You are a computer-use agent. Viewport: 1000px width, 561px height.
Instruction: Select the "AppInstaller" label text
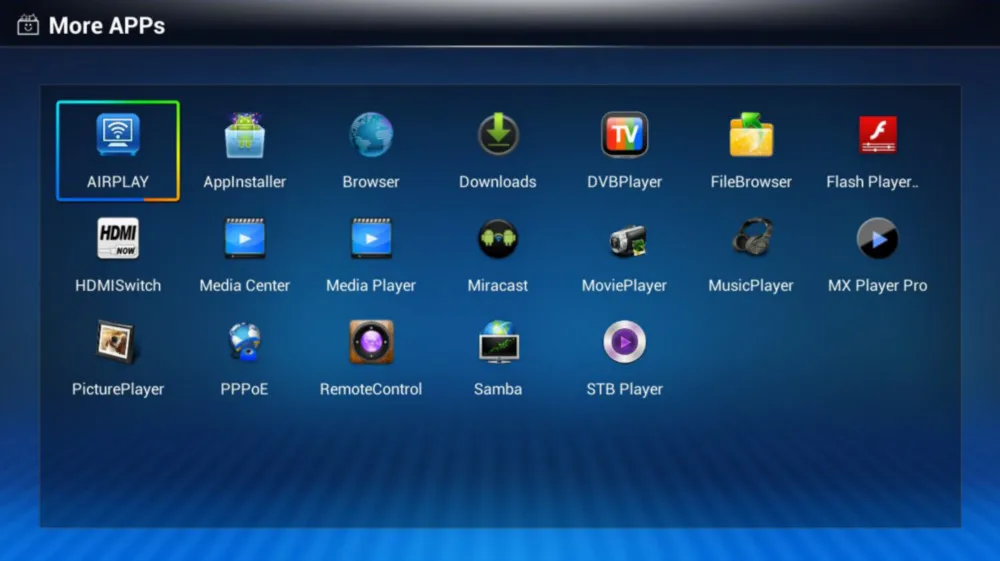click(245, 182)
